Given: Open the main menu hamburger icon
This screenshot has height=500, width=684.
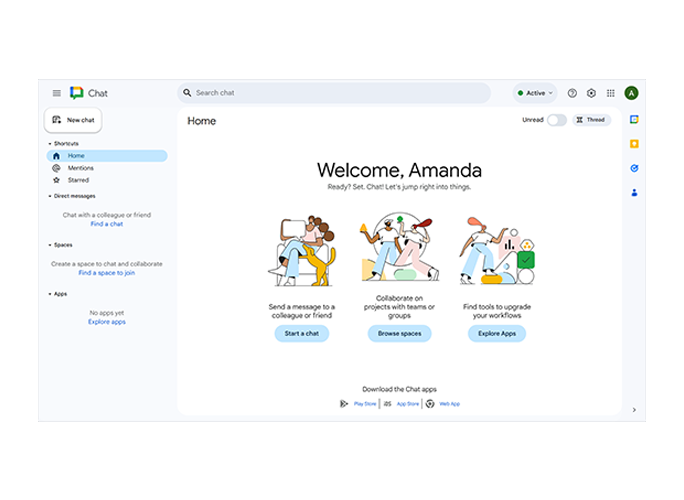Looking at the screenshot, I should pyautogui.click(x=56, y=93).
